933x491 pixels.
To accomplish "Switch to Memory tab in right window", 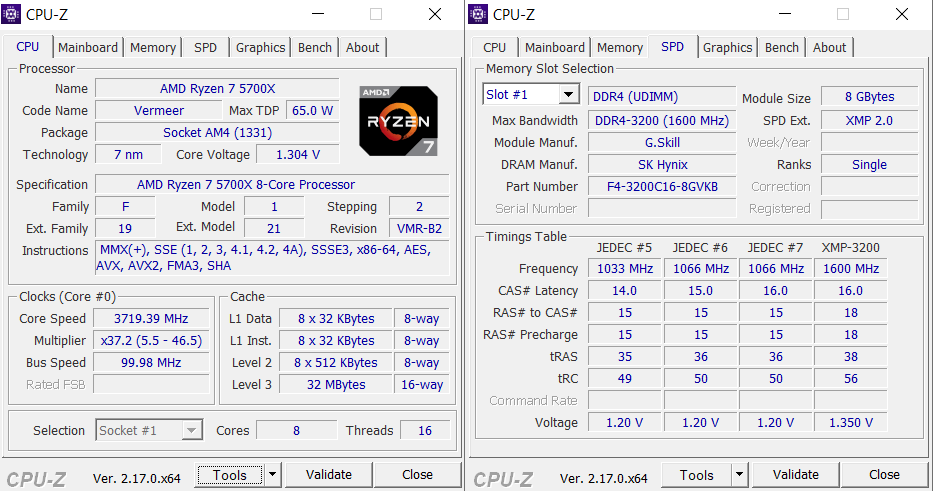I will click(x=620, y=48).
